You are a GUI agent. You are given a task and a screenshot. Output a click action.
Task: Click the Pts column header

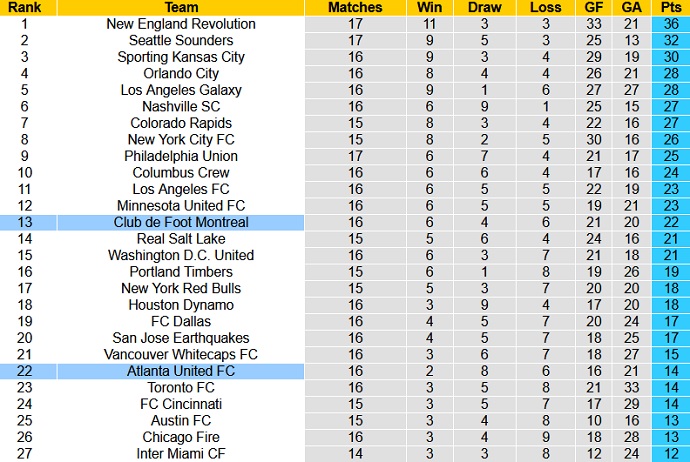[x=669, y=7]
